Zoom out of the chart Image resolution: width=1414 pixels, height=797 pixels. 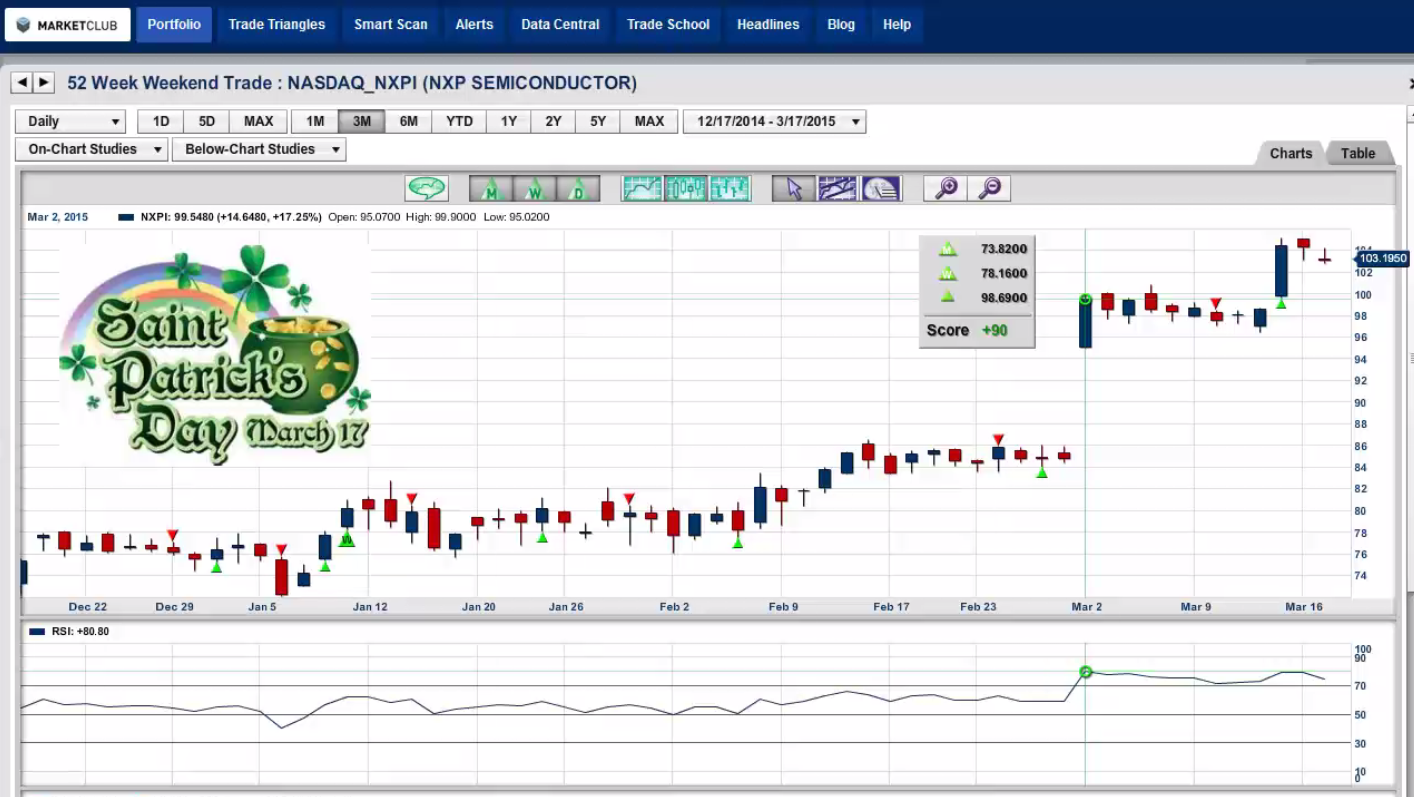pyautogui.click(x=989, y=188)
